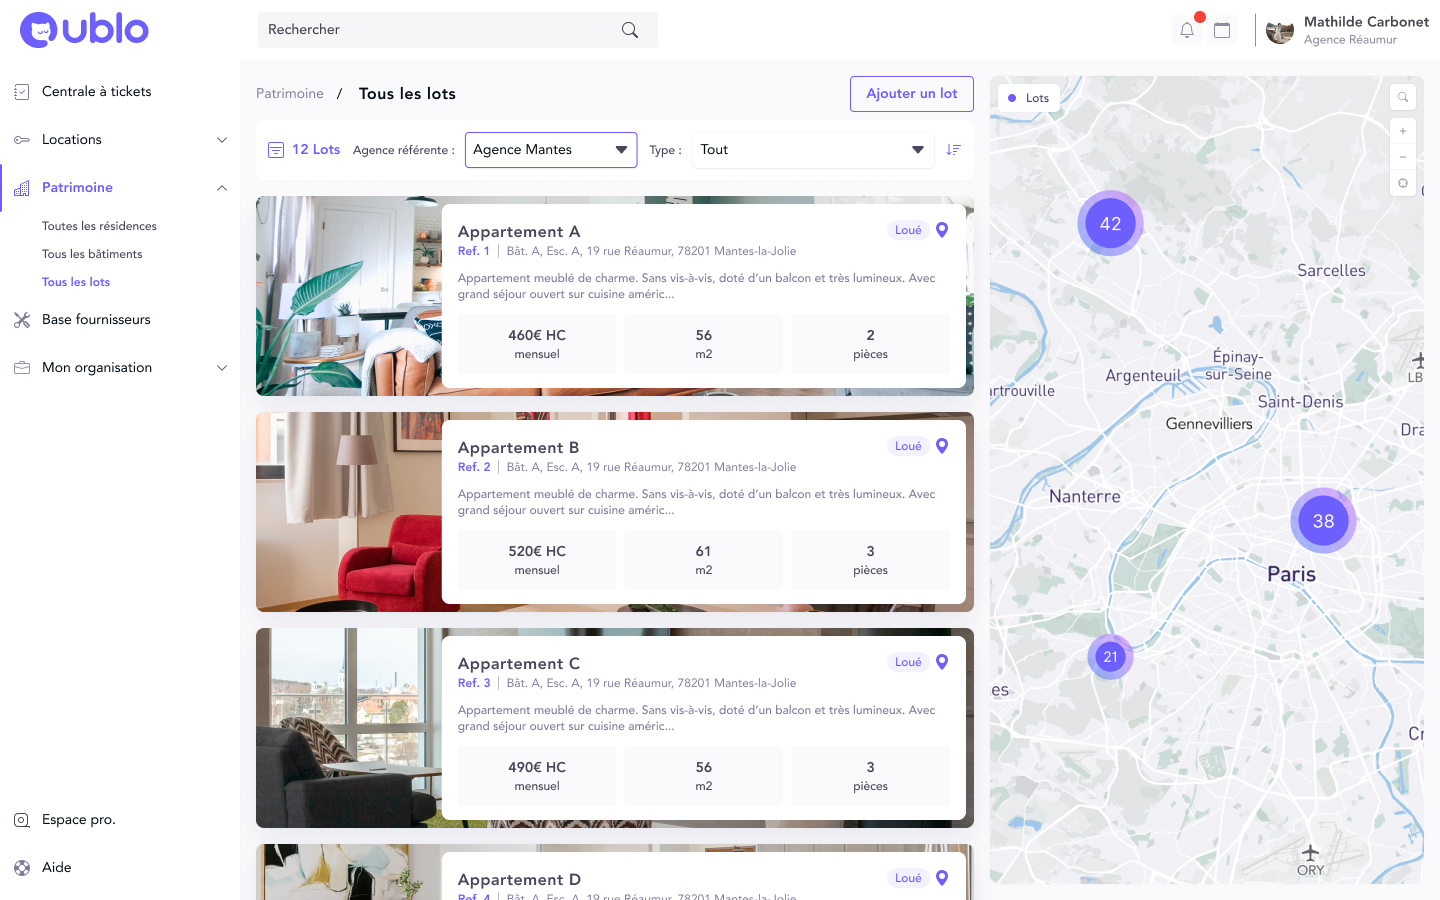Screen dimensions: 1440x900
Task: Open the Type Tout dropdown
Action: click(812, 149)
